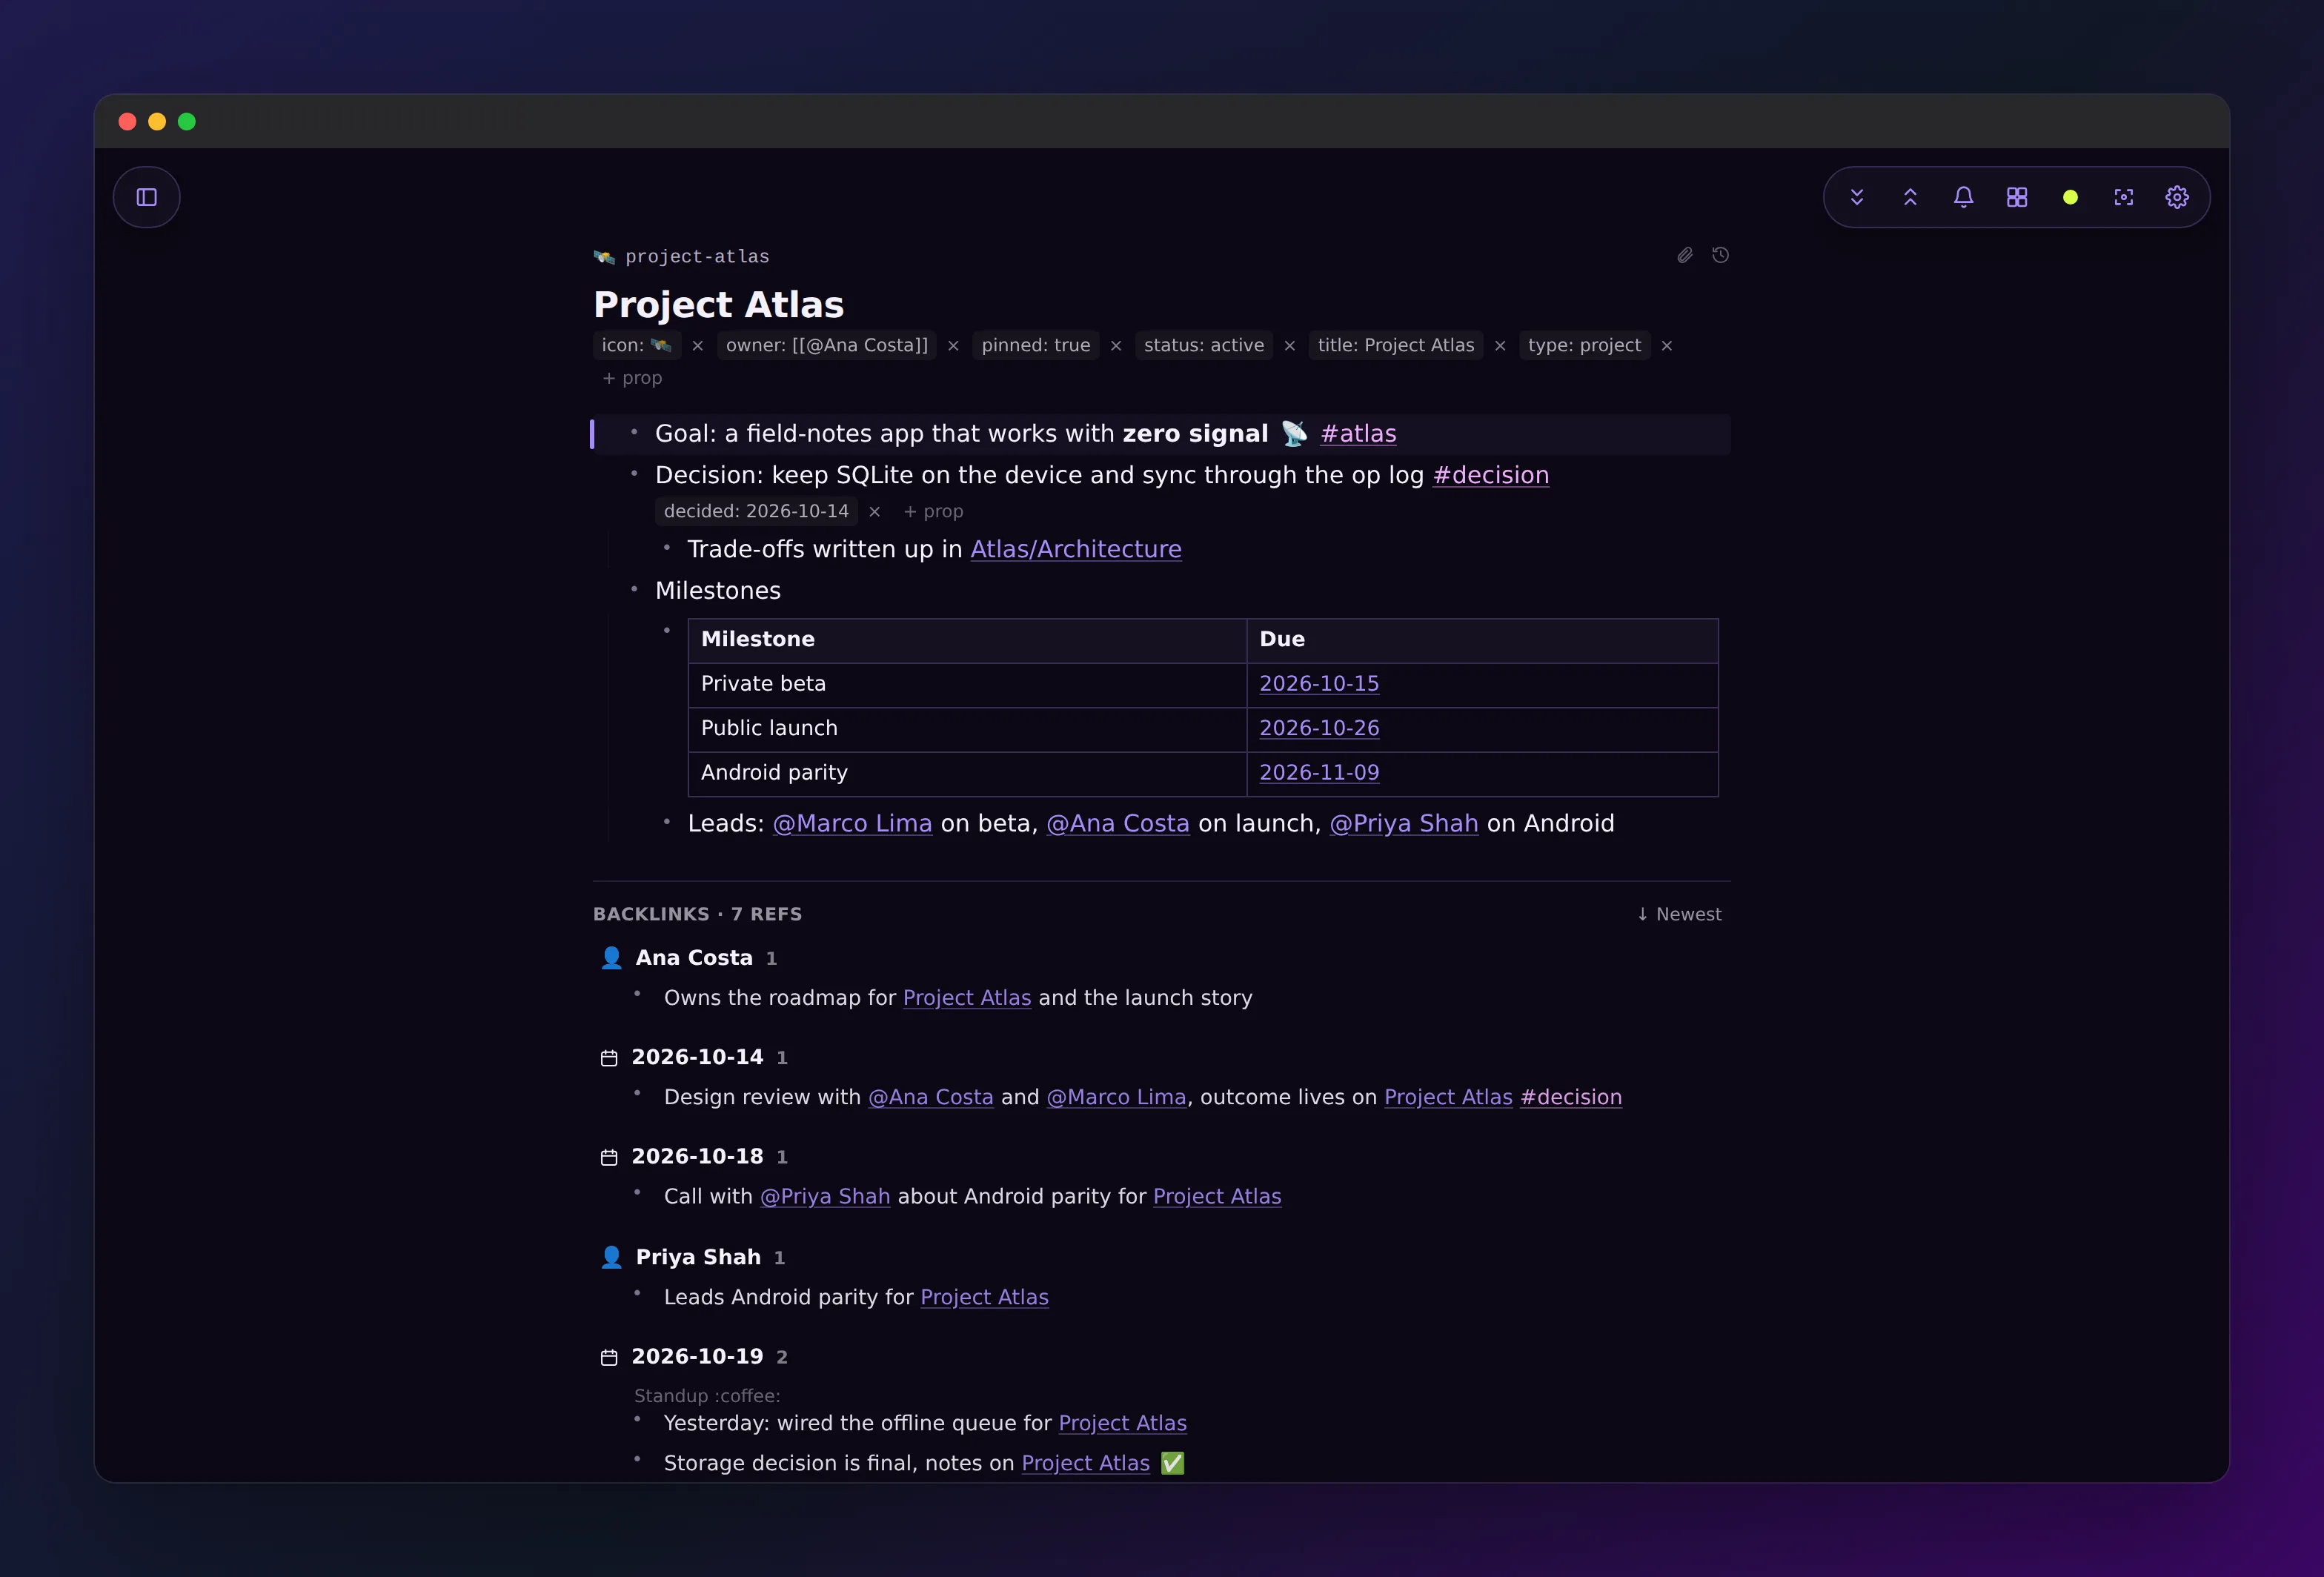2324x1577 pixels.
Task: Add prop to the Decision block
Action: (933, 511)
